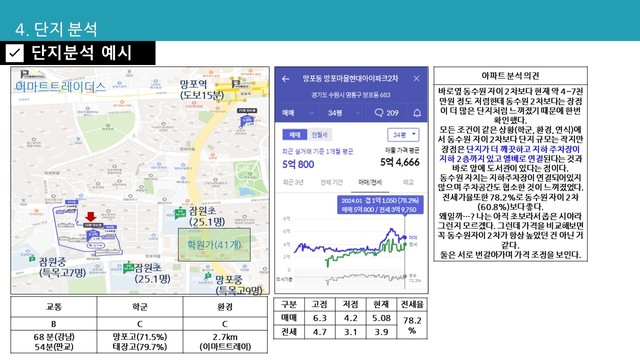
Task: Select the 매매/전세 chart tab
Action: 370,182
